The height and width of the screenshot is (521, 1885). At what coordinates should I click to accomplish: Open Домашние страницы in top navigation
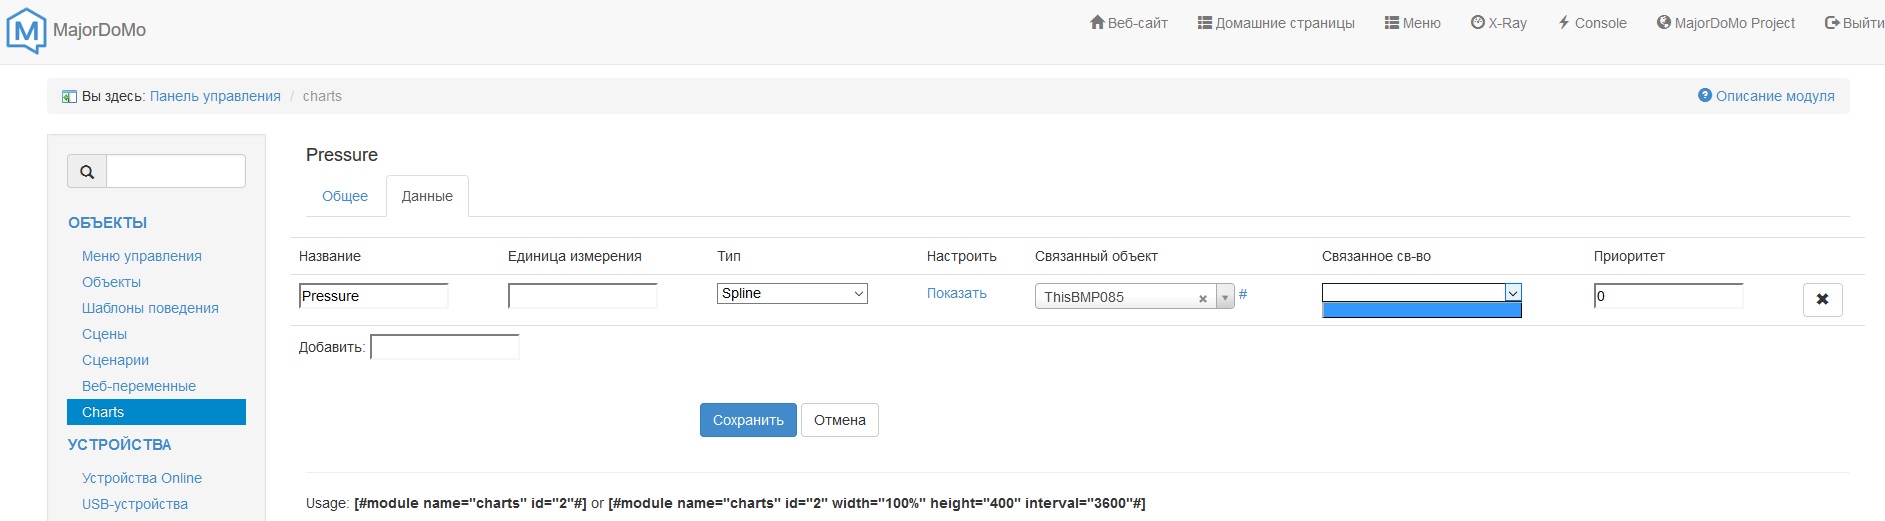(1276, 23)
